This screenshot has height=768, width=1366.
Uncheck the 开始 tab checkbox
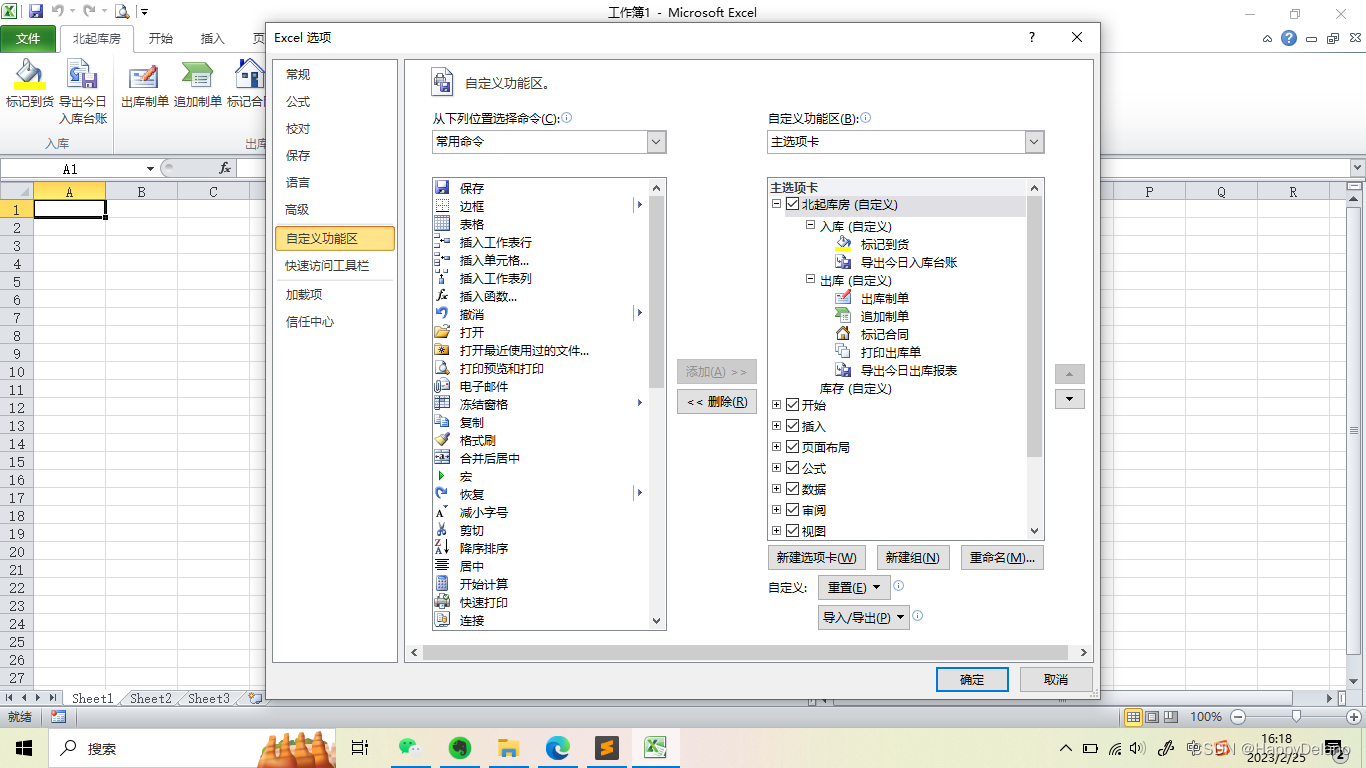pyautogui.click(x=793, y=405)
